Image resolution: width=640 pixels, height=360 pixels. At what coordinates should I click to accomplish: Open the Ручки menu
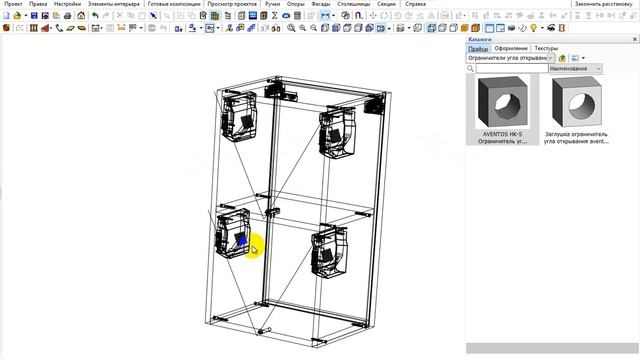coord(272,4)
